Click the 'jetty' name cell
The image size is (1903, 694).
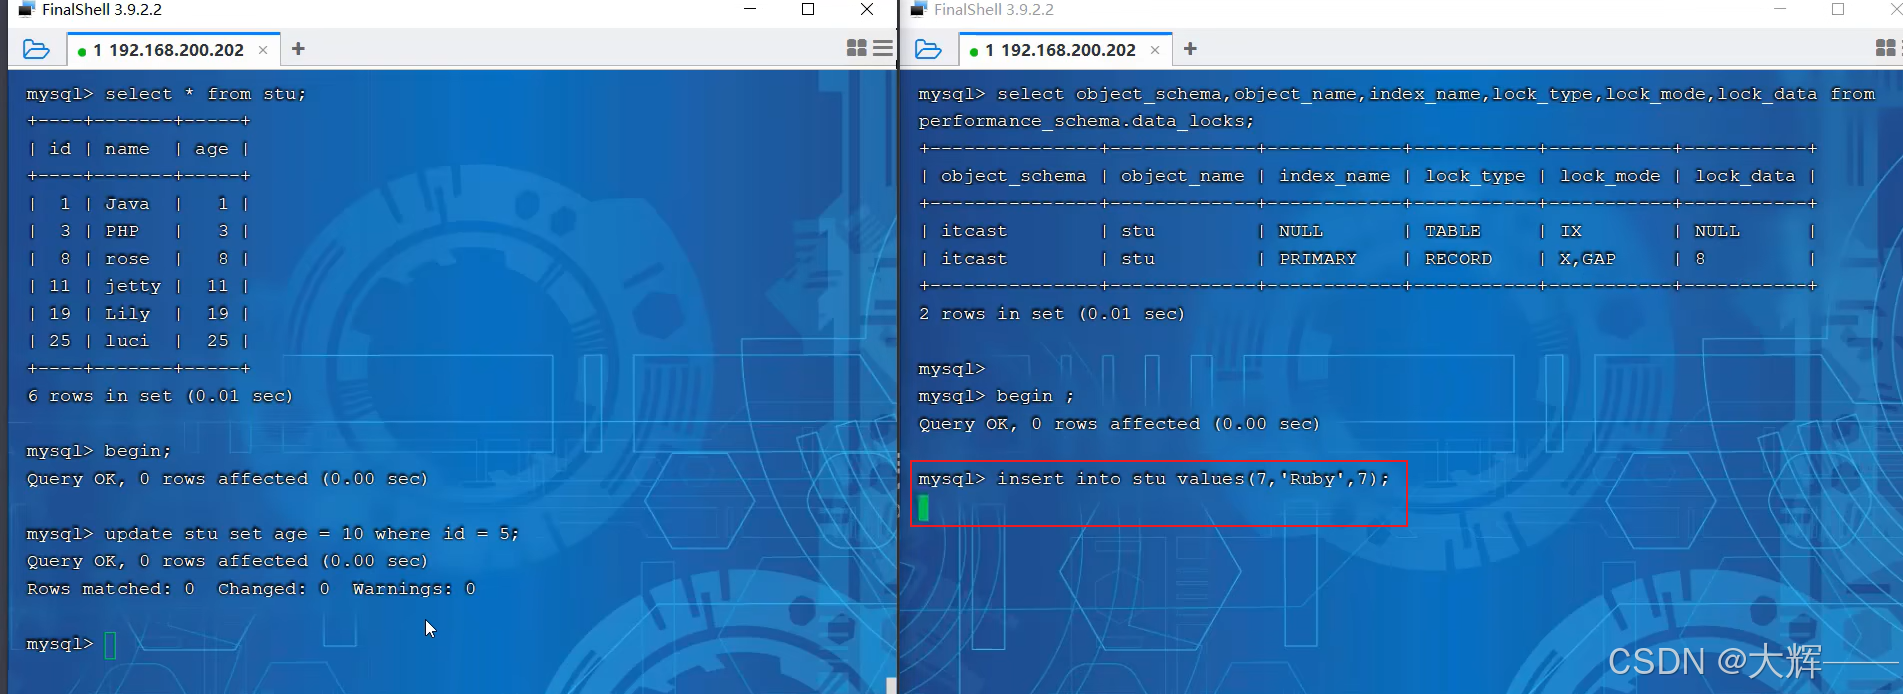pos(133,286)
